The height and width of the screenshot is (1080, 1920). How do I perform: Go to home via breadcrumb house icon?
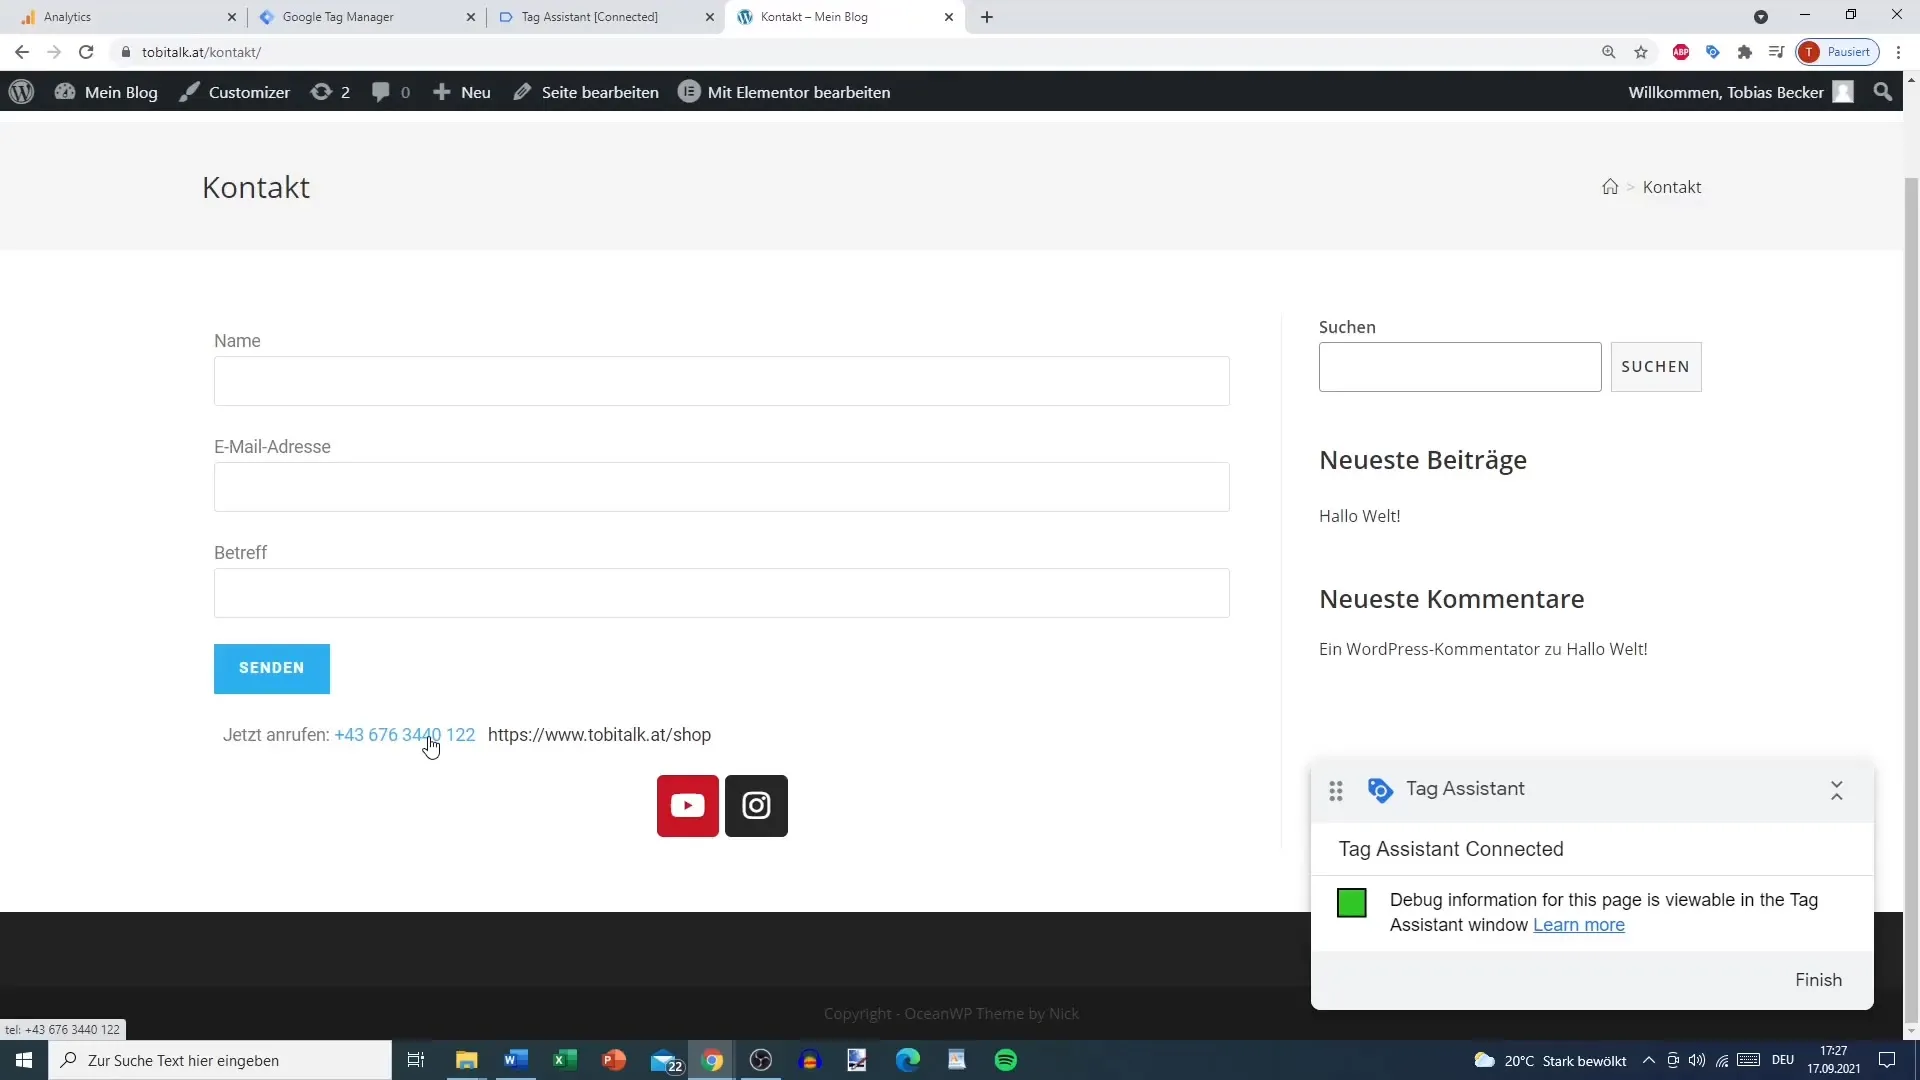pos(1610,187)
